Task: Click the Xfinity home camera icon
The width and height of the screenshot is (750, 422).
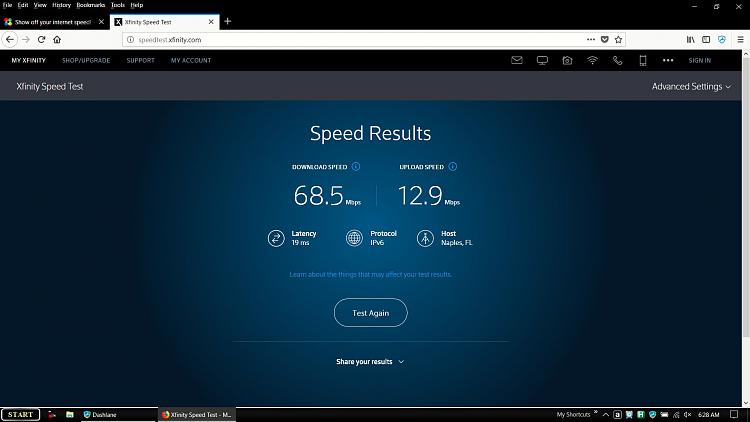Action: point(567,60)
